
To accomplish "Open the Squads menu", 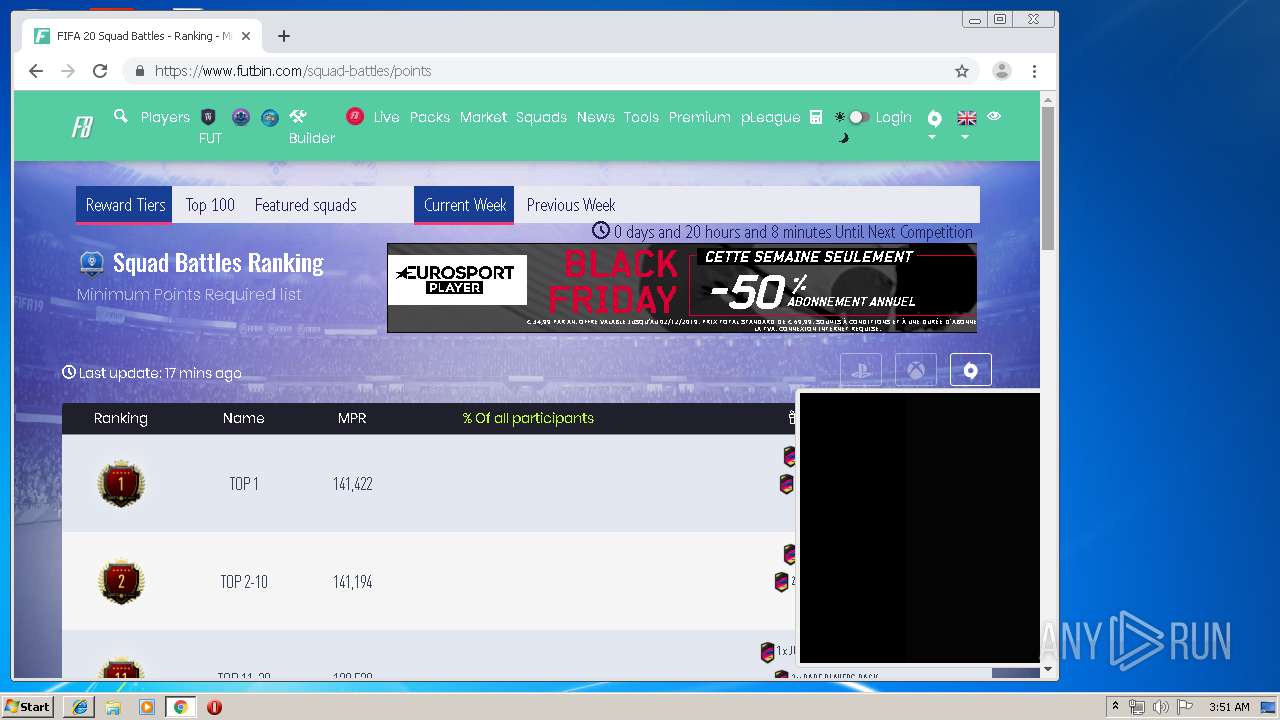I will click(x=541, y=117).
